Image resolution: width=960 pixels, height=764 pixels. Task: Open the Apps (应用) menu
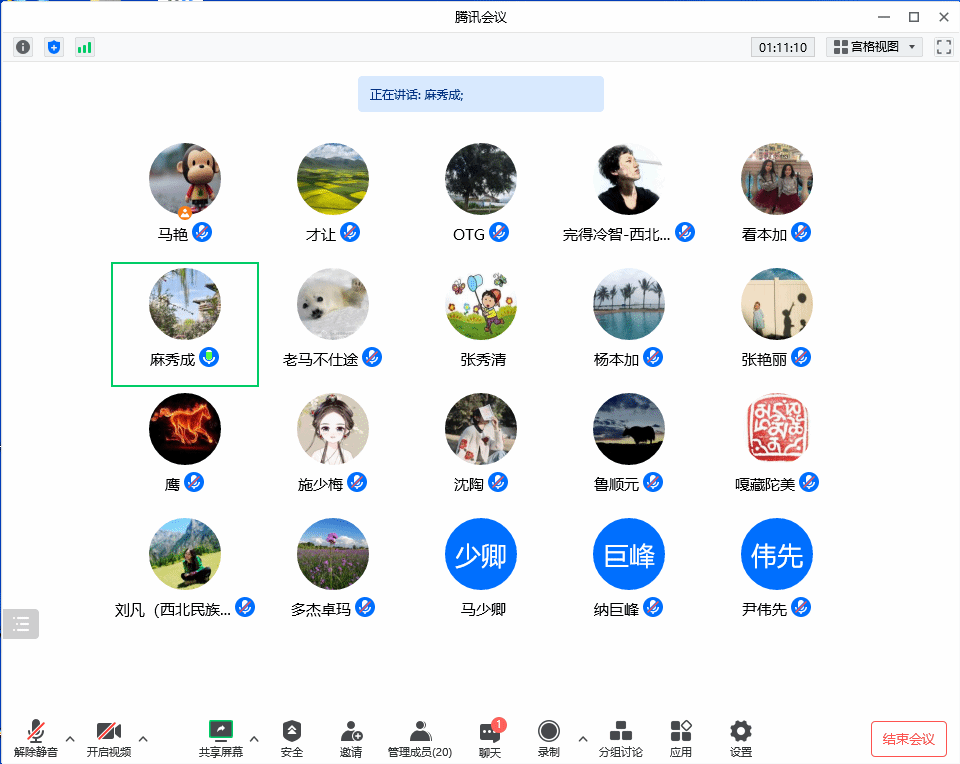680,738
